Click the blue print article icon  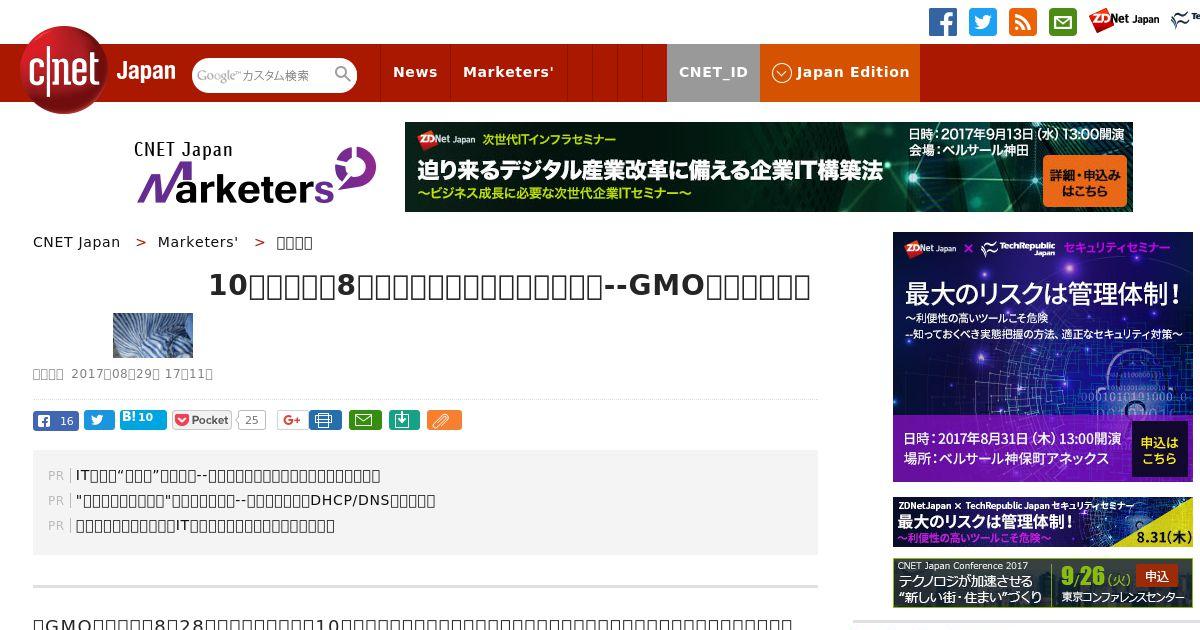point(325,420)
